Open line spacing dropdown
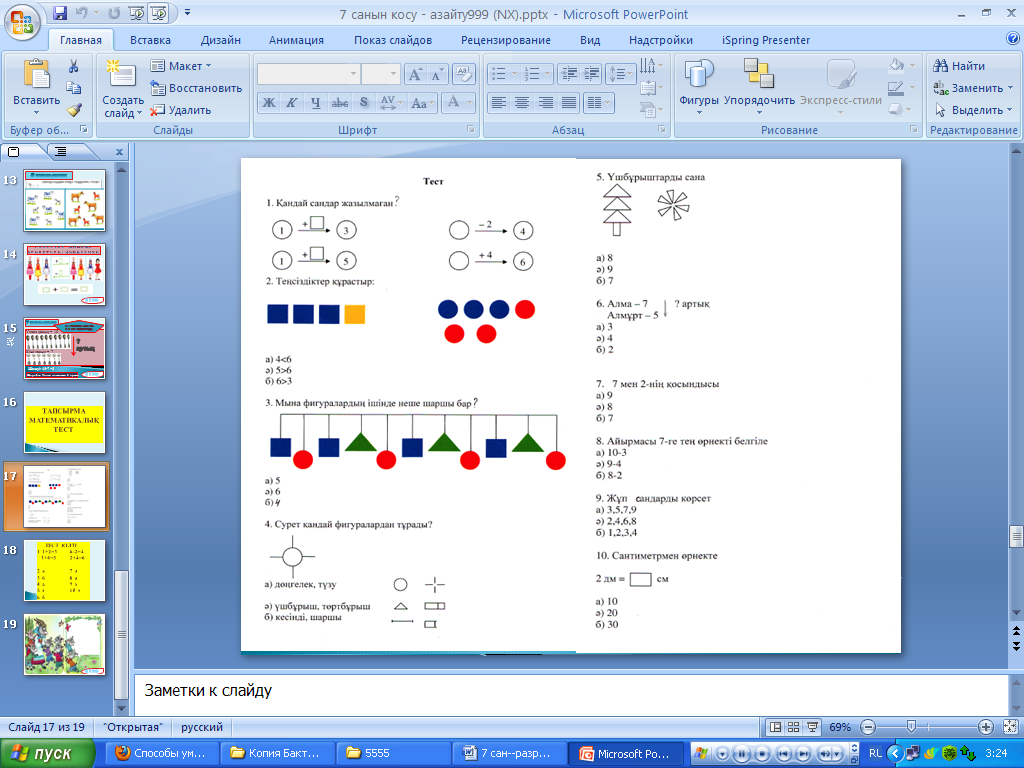 coord(620,74)
